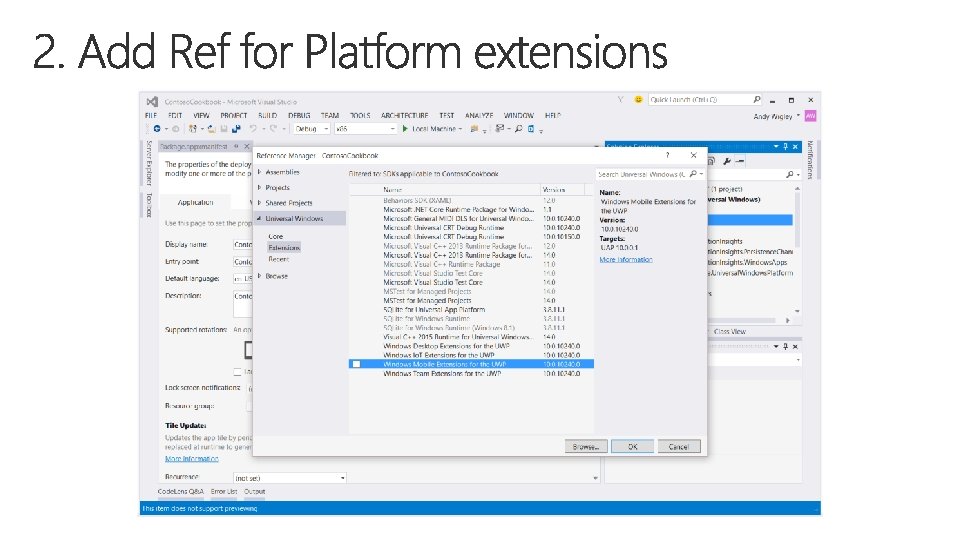Click the Solution Explorer preview selected items icon
Image resolution: width=960 pixels, height=540 pixels.
point(740,161)
